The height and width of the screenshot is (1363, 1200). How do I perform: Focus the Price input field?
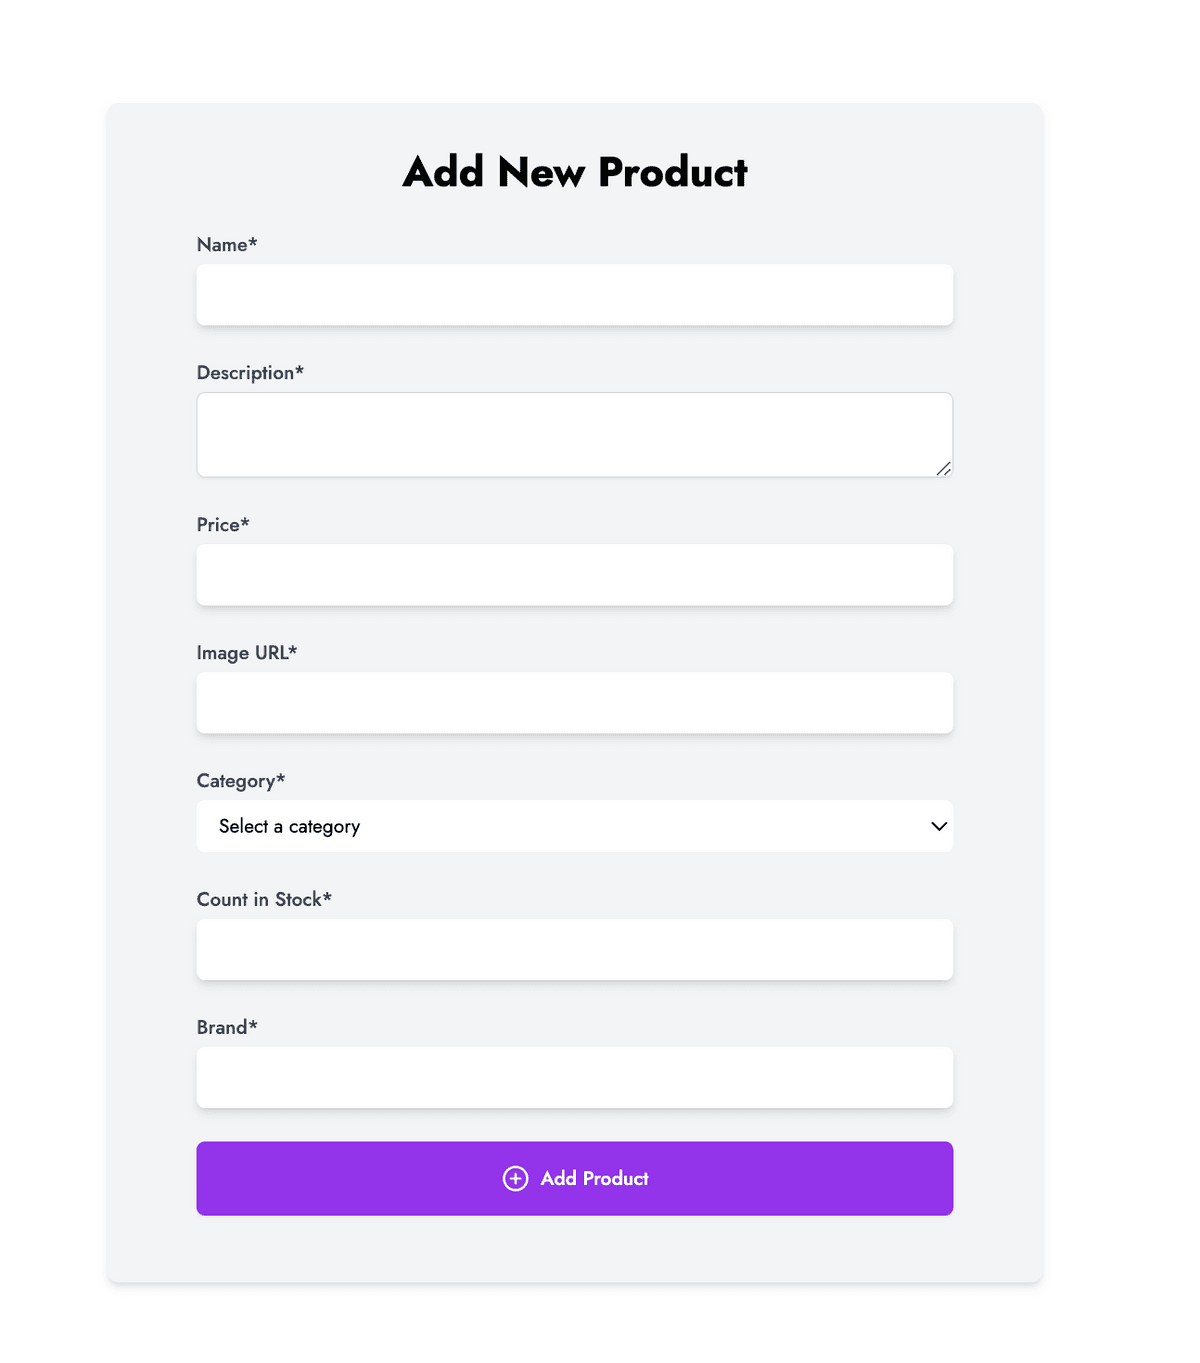pos(574,575)
